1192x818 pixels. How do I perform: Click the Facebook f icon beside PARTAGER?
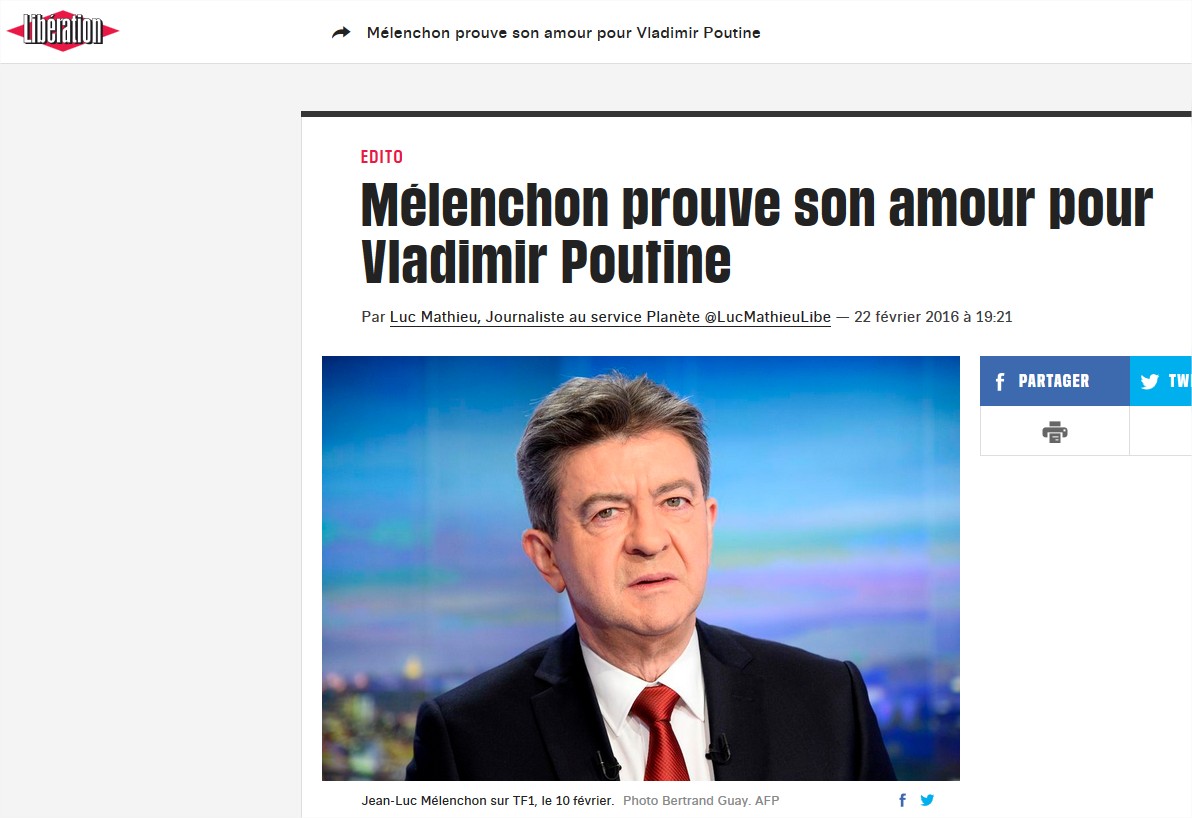coord(1000,381)
